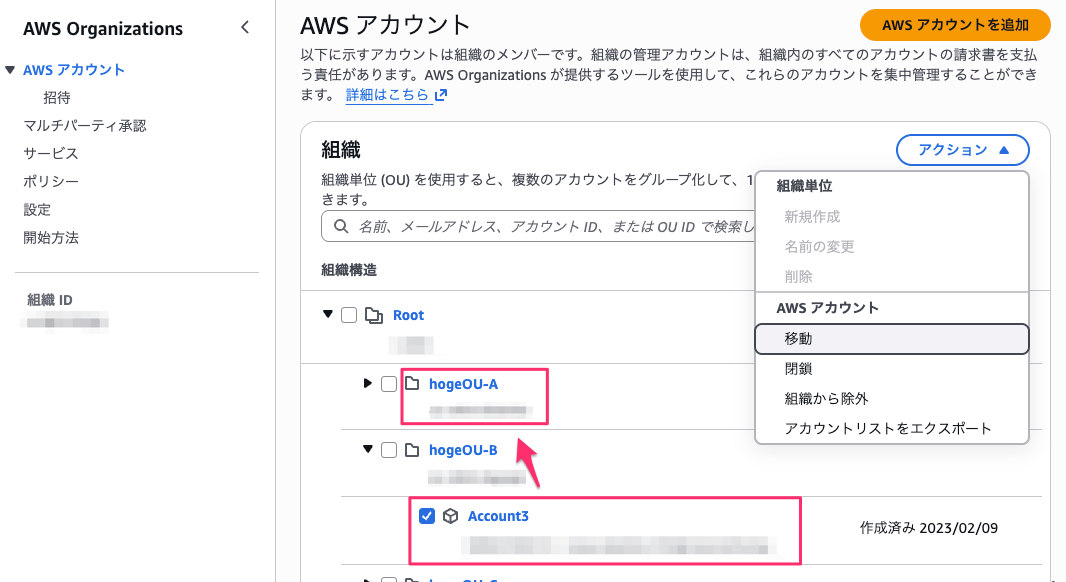Collapse the AWS Organizations sidebar chevron
1066x582 pixels.
tap(245, 28)
